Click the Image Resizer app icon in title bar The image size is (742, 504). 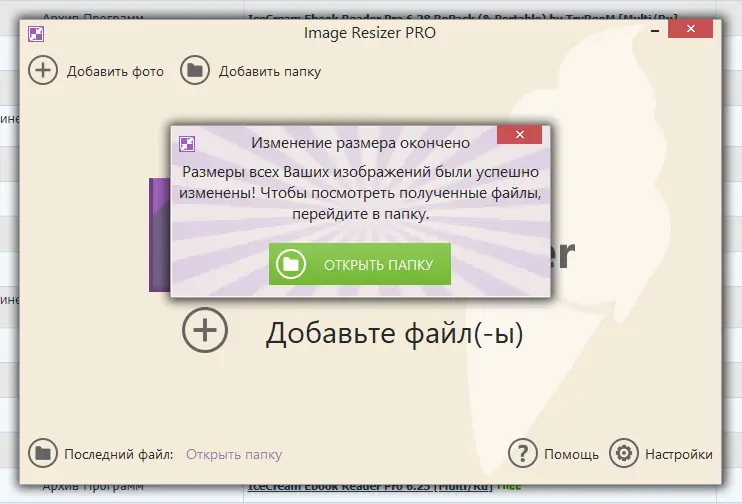tap(36, 34)
